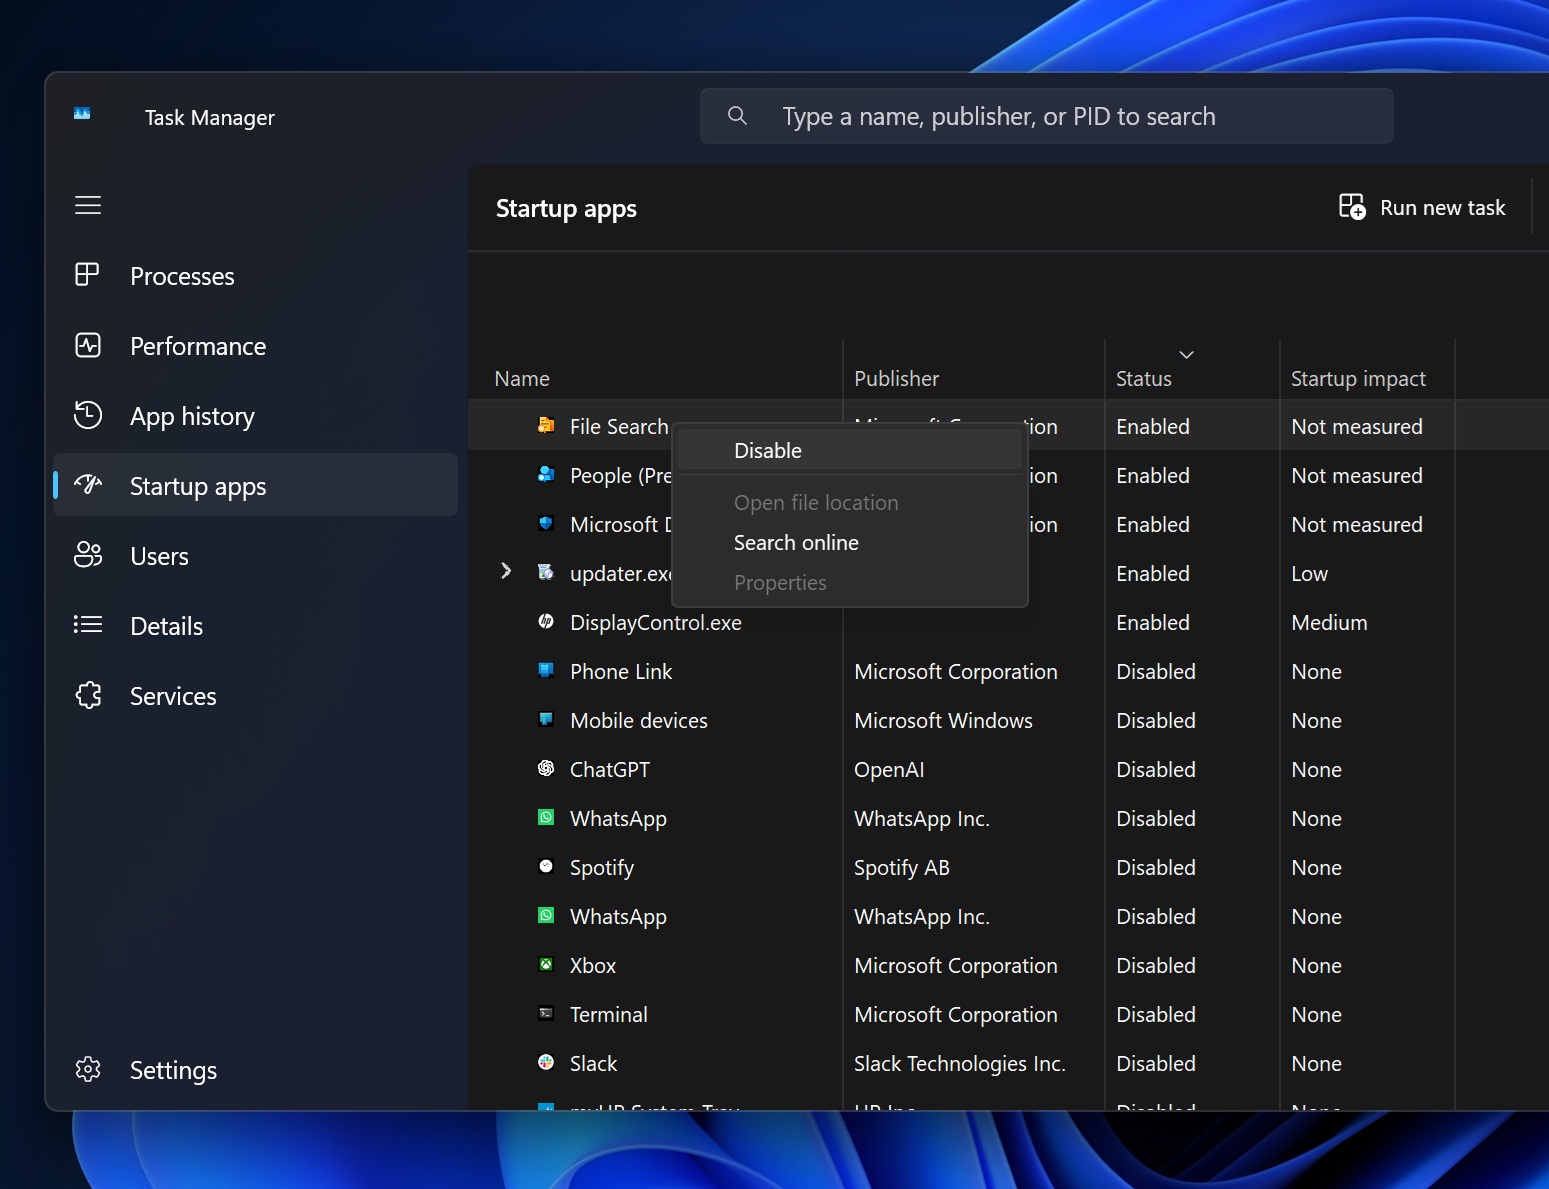Click the Services sidebar icon
Screen dimensions: 1549x1189
click(88, 695)
